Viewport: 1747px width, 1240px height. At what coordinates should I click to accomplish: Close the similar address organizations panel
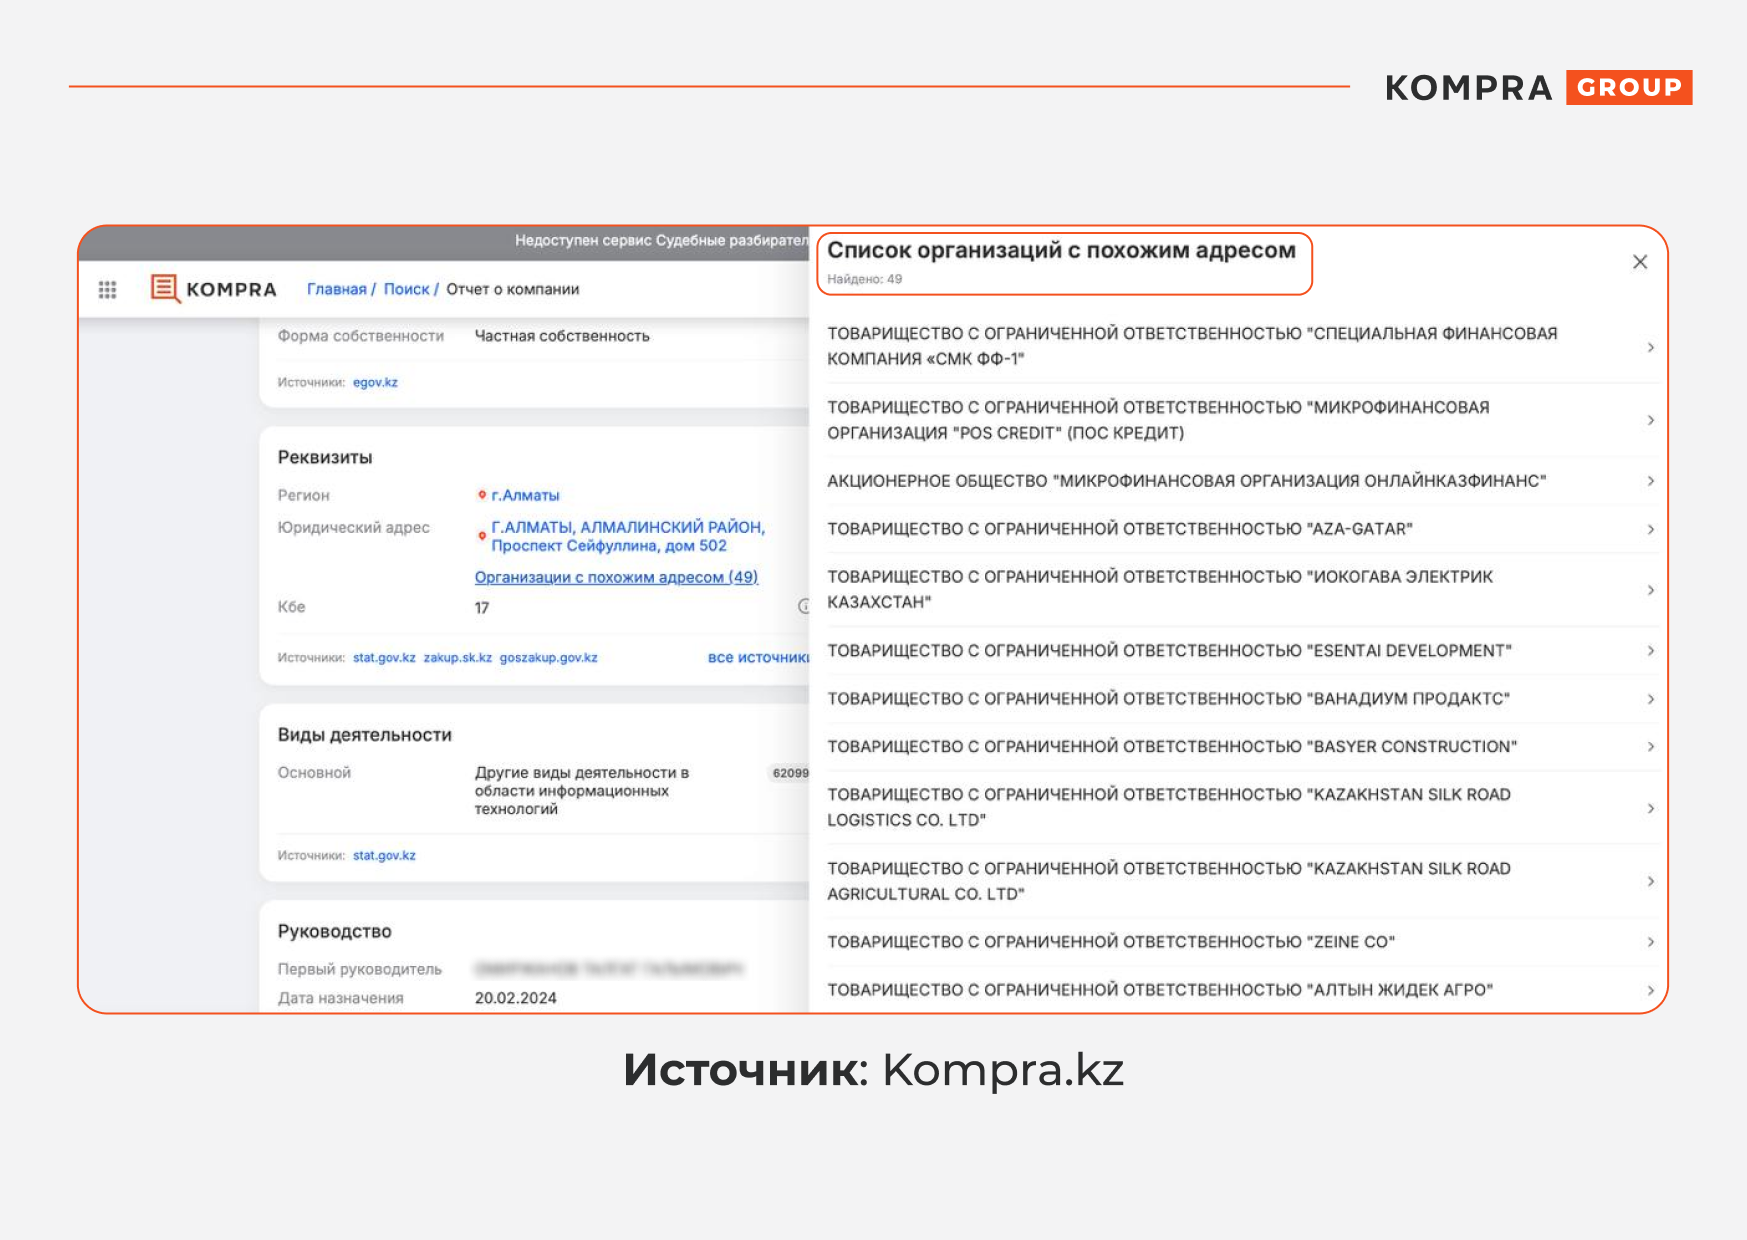[1640, 262]
